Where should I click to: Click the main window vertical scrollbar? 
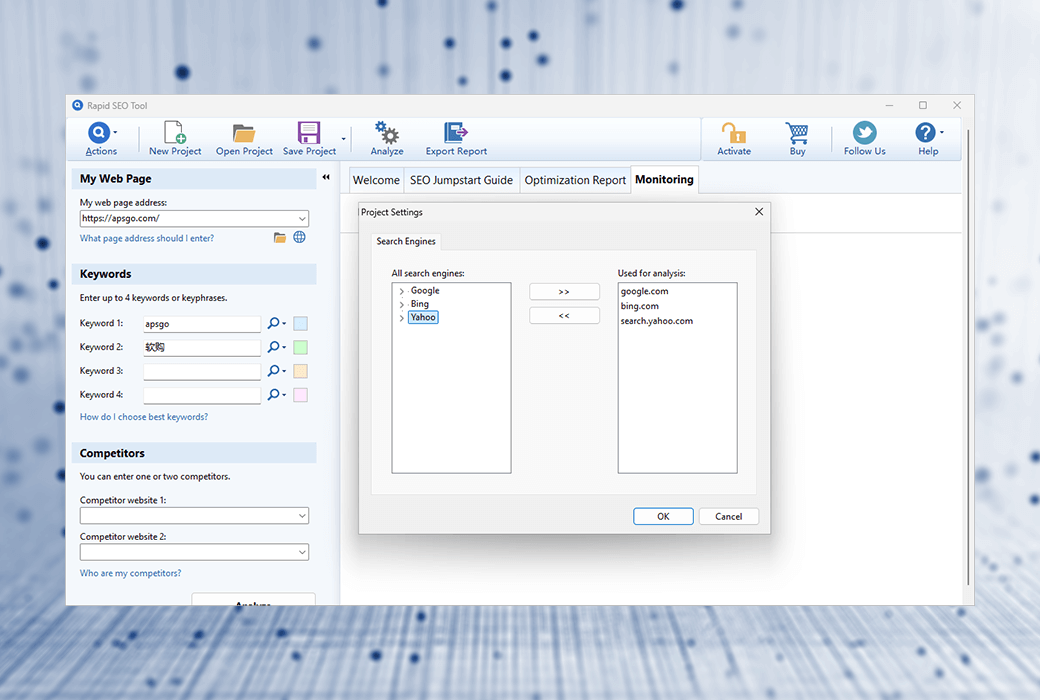(x=968, y=358)
